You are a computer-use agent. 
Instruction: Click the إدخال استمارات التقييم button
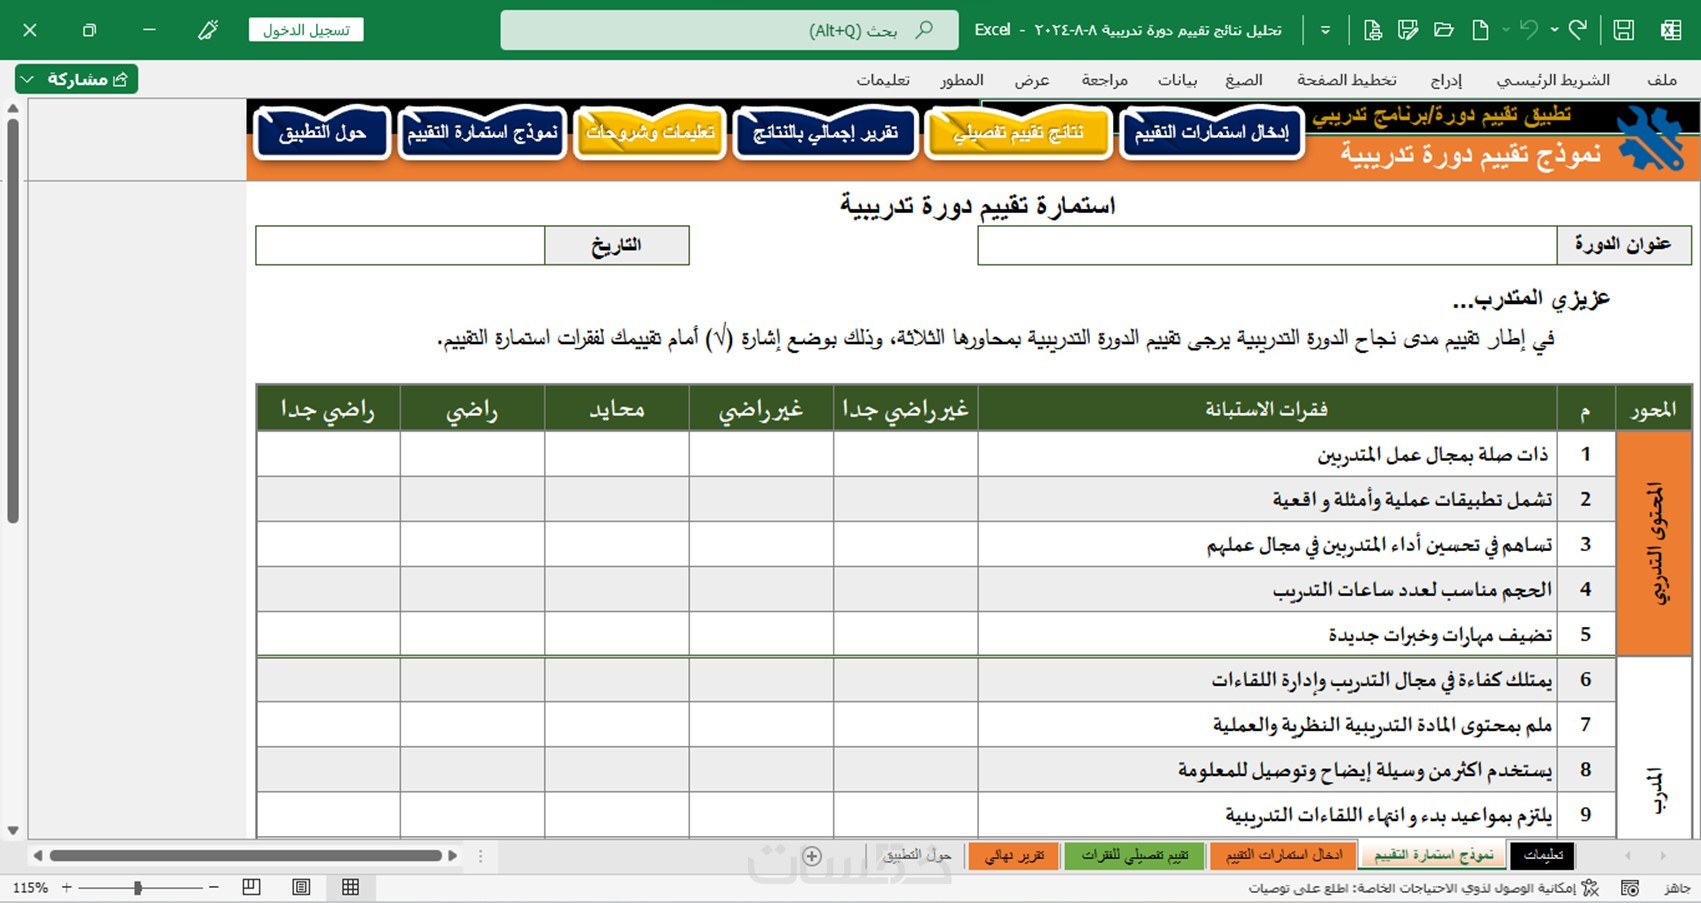[1212, 133]
